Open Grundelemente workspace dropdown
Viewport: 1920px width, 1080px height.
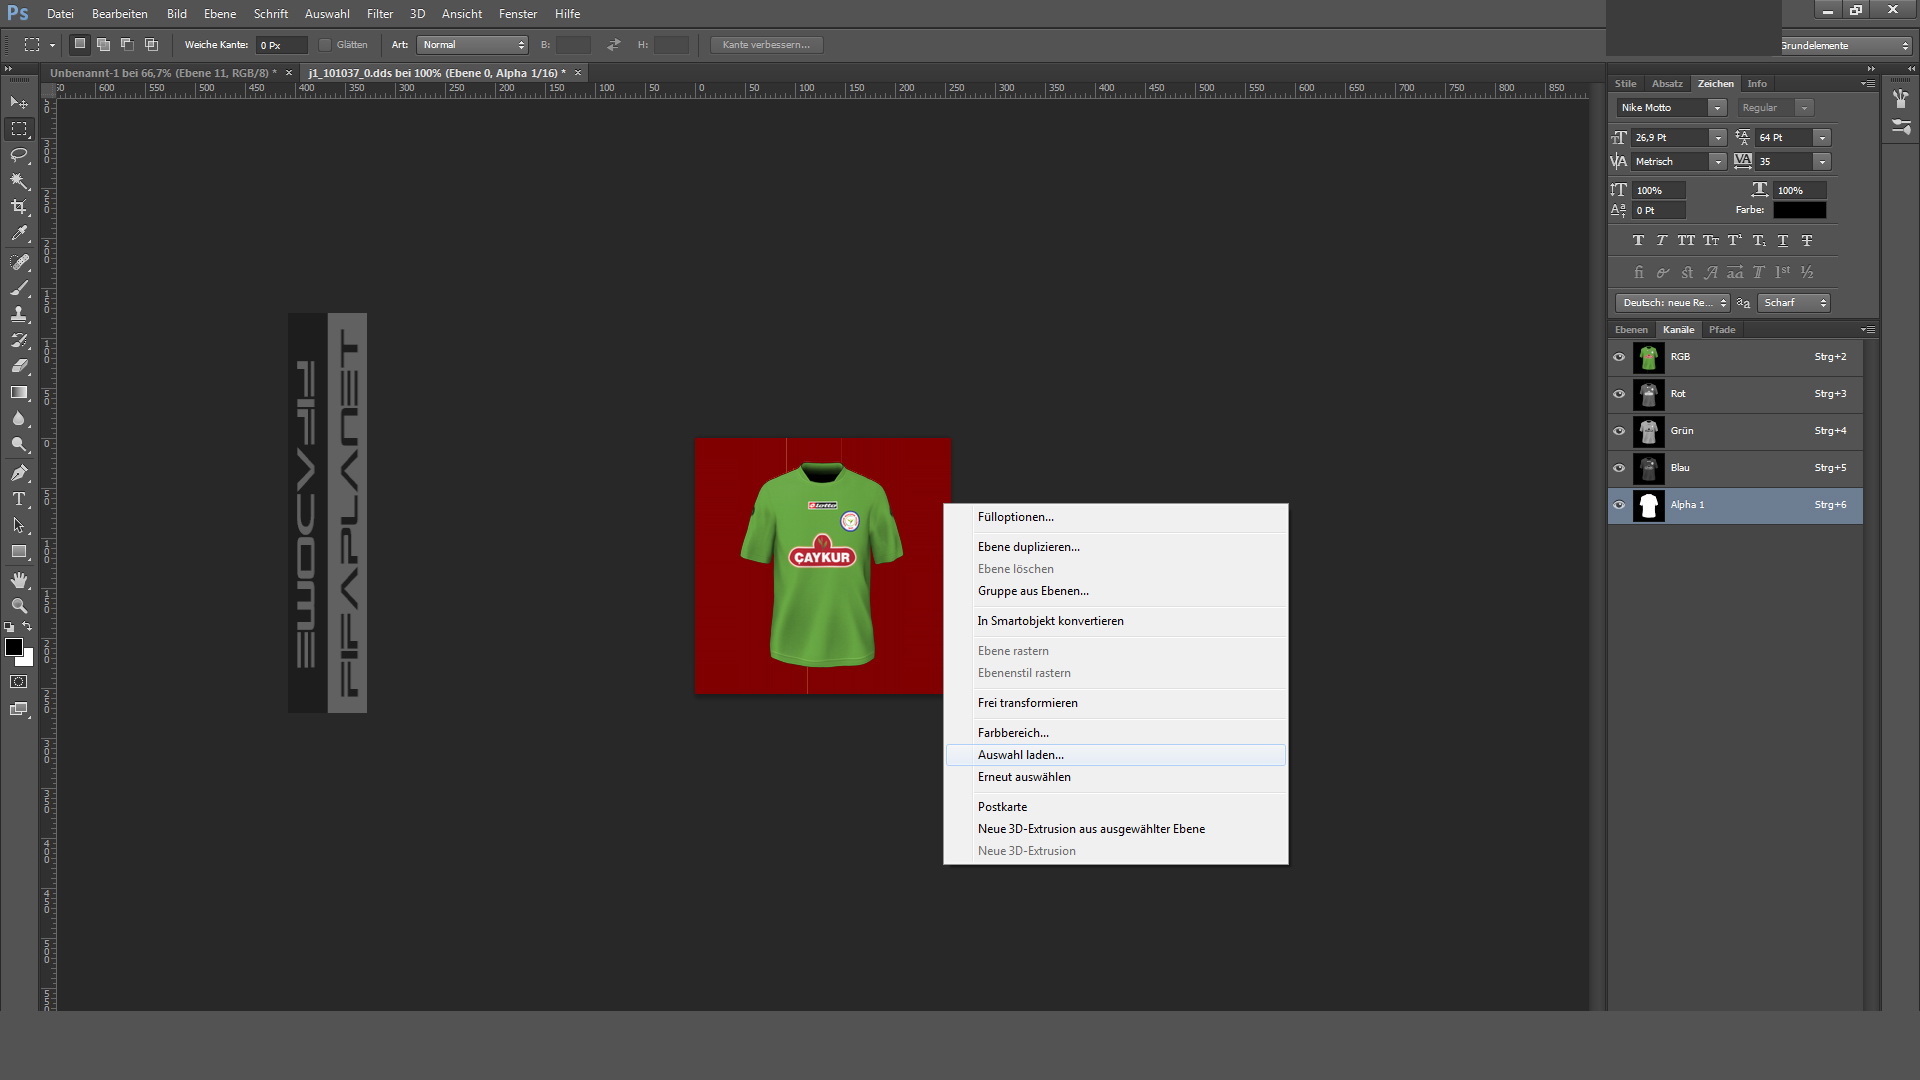(1845, 46)
